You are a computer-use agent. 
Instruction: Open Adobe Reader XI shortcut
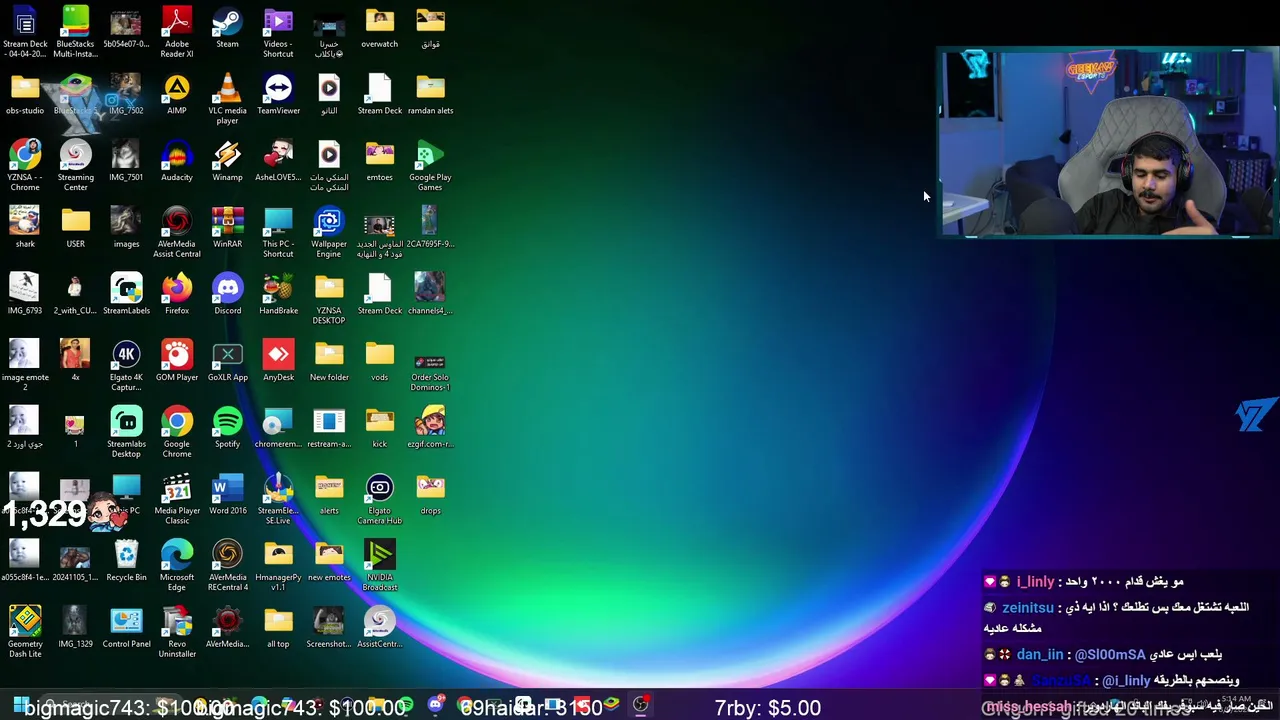pyautogui.click(x=177, y=32)
